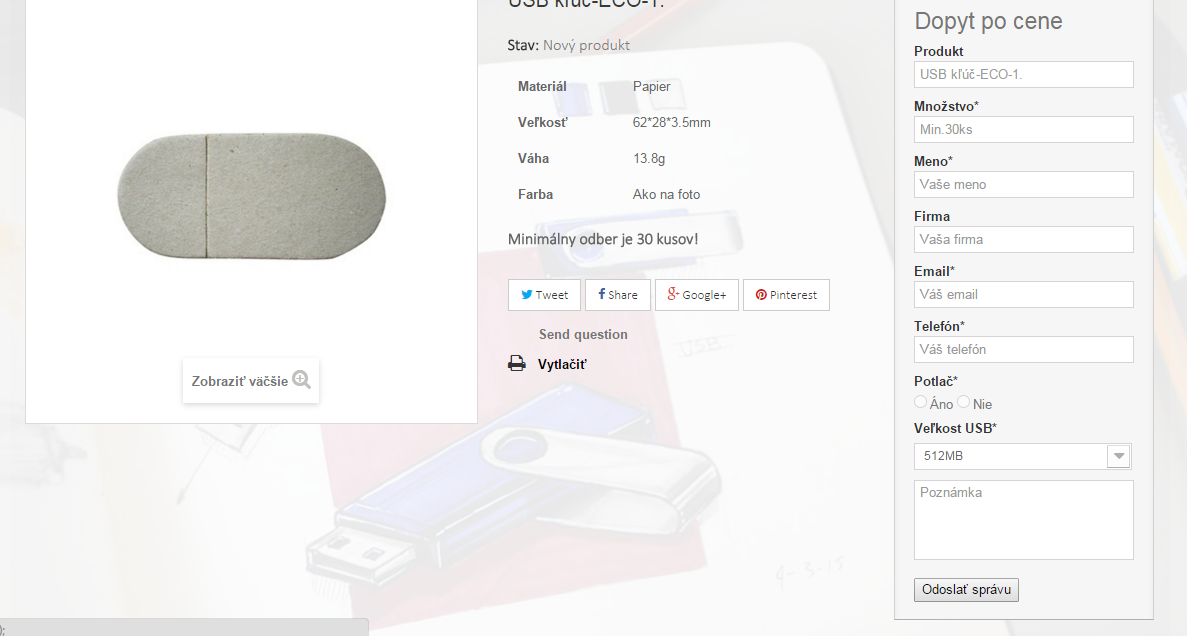Screen dimensions: 1187x636
Task: Click the Twitter bird icon on Tweet
Action: pyautogui.click(x=527, y=295)
